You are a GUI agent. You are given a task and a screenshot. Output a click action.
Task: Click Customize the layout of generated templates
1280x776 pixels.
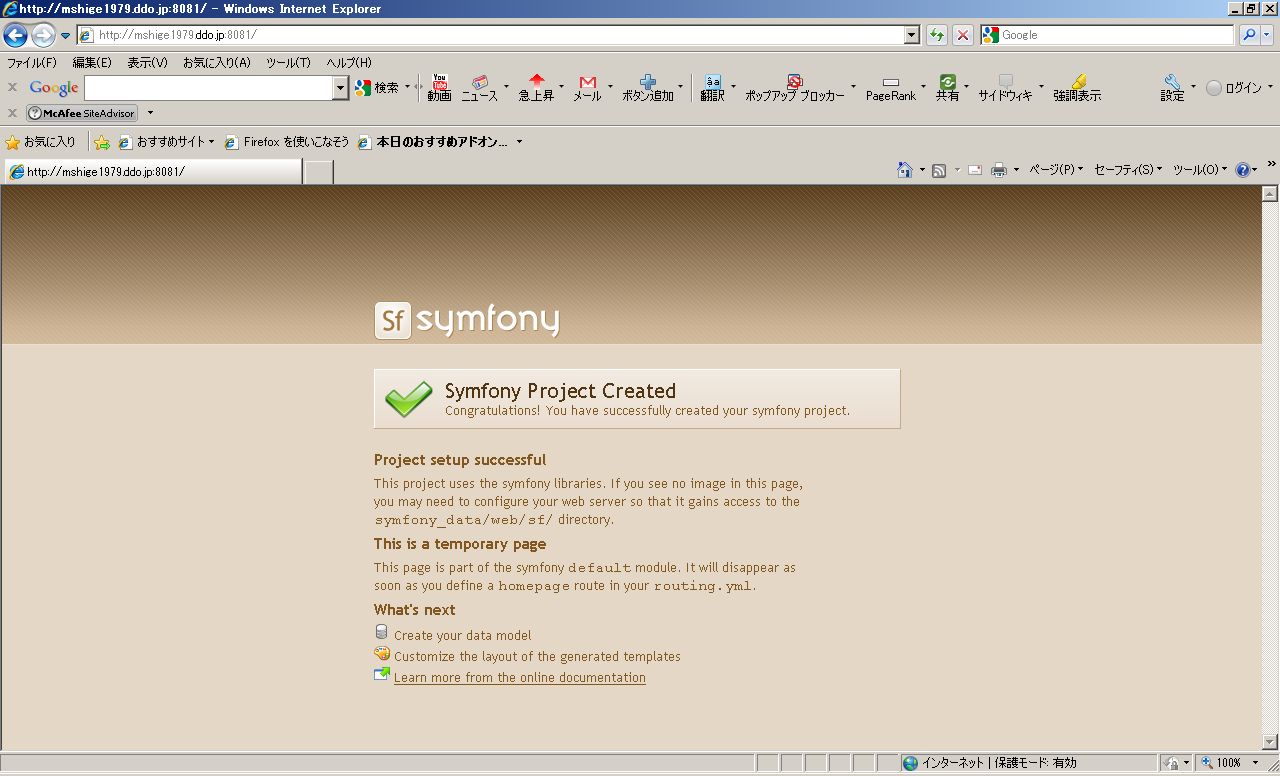pyautogui.click(x=537, y=656)
